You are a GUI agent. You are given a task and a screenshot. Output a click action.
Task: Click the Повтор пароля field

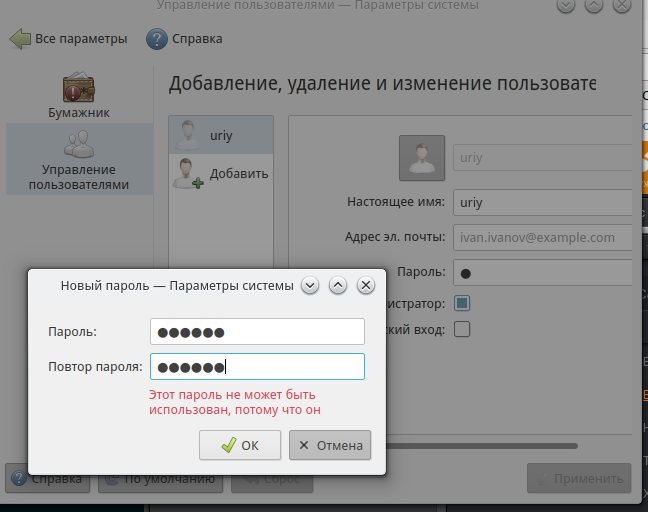(x=257, y=367)
